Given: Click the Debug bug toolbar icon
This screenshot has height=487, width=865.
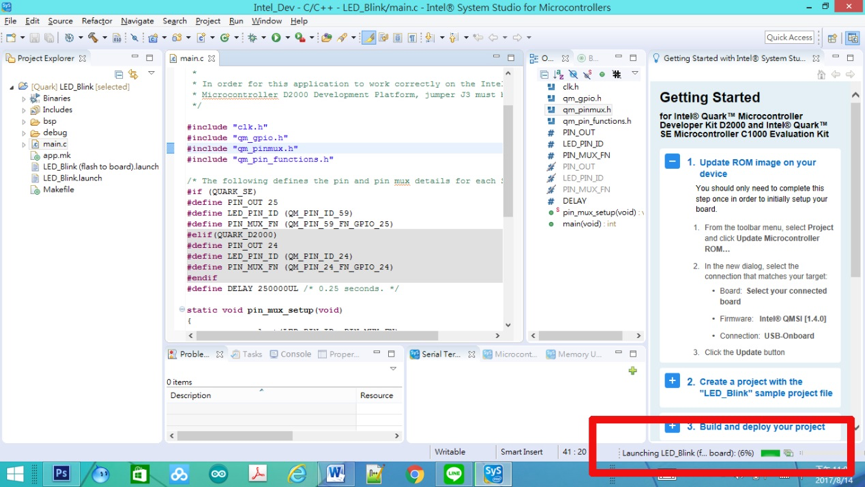Looking at the screenshot, I should click(252, 38).
